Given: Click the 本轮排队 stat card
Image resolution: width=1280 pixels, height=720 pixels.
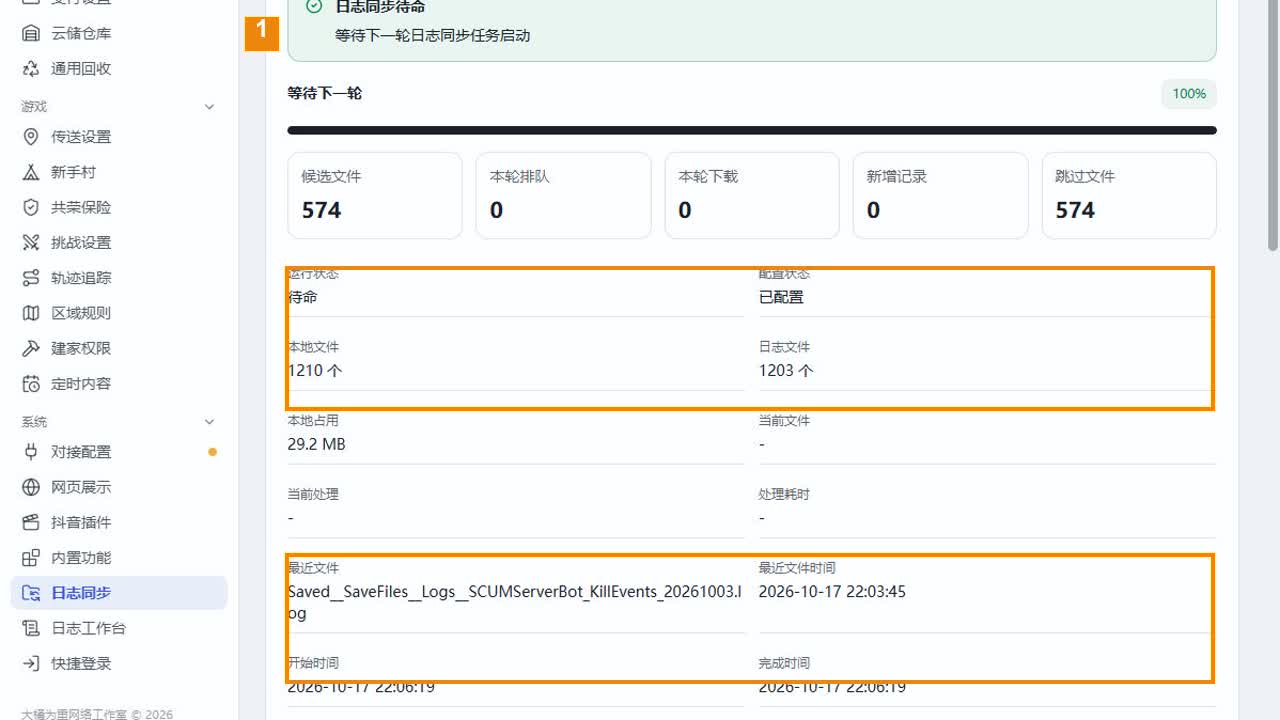Looking at the screenshot, I should tap(563, 195).
